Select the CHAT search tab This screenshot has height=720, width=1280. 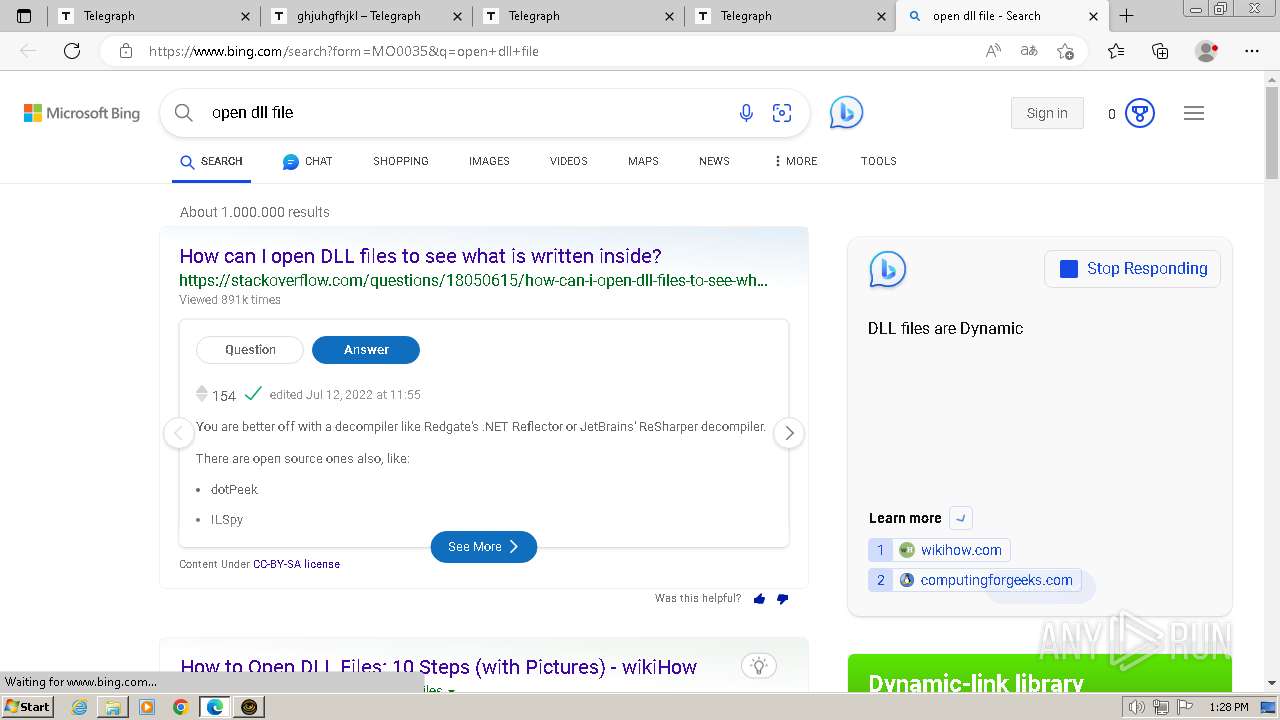click(x=307, y=161)
